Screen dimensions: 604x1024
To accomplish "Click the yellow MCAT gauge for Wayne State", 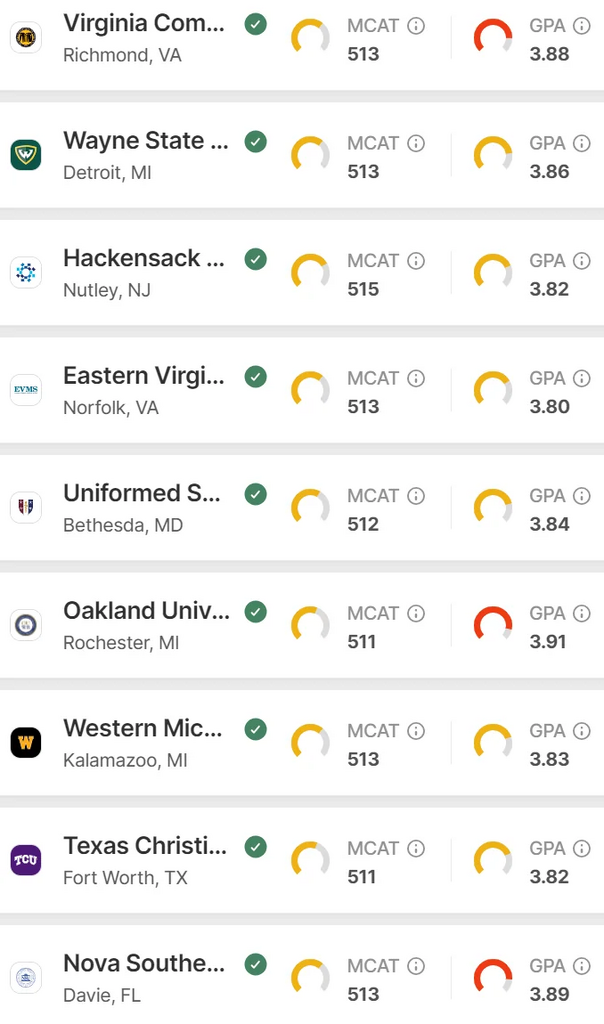I will (x=310, y=155).
